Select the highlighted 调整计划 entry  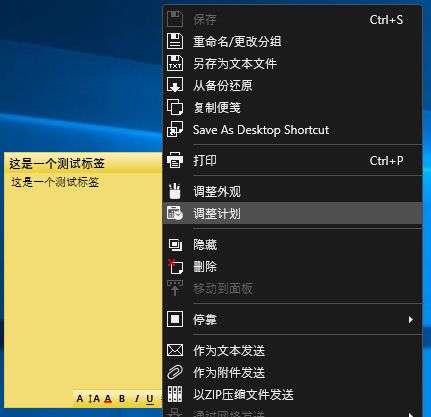click(x=292, y=213)
